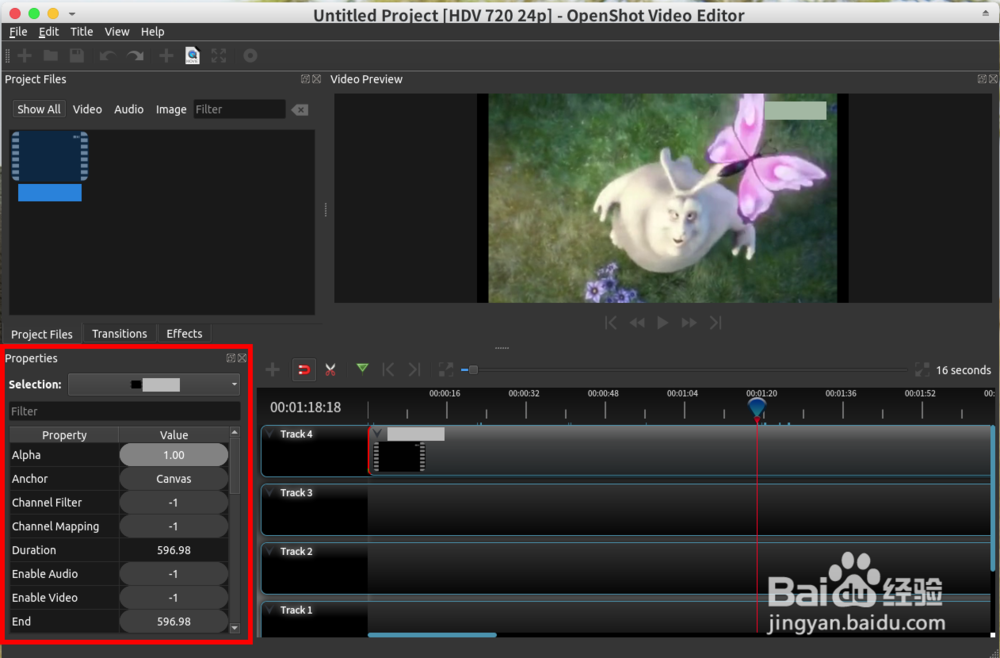The height and width of the screenshot is (658, 1000).
Task: Open the Selection dropdown in Properties
Action: [x=154, y=384]
